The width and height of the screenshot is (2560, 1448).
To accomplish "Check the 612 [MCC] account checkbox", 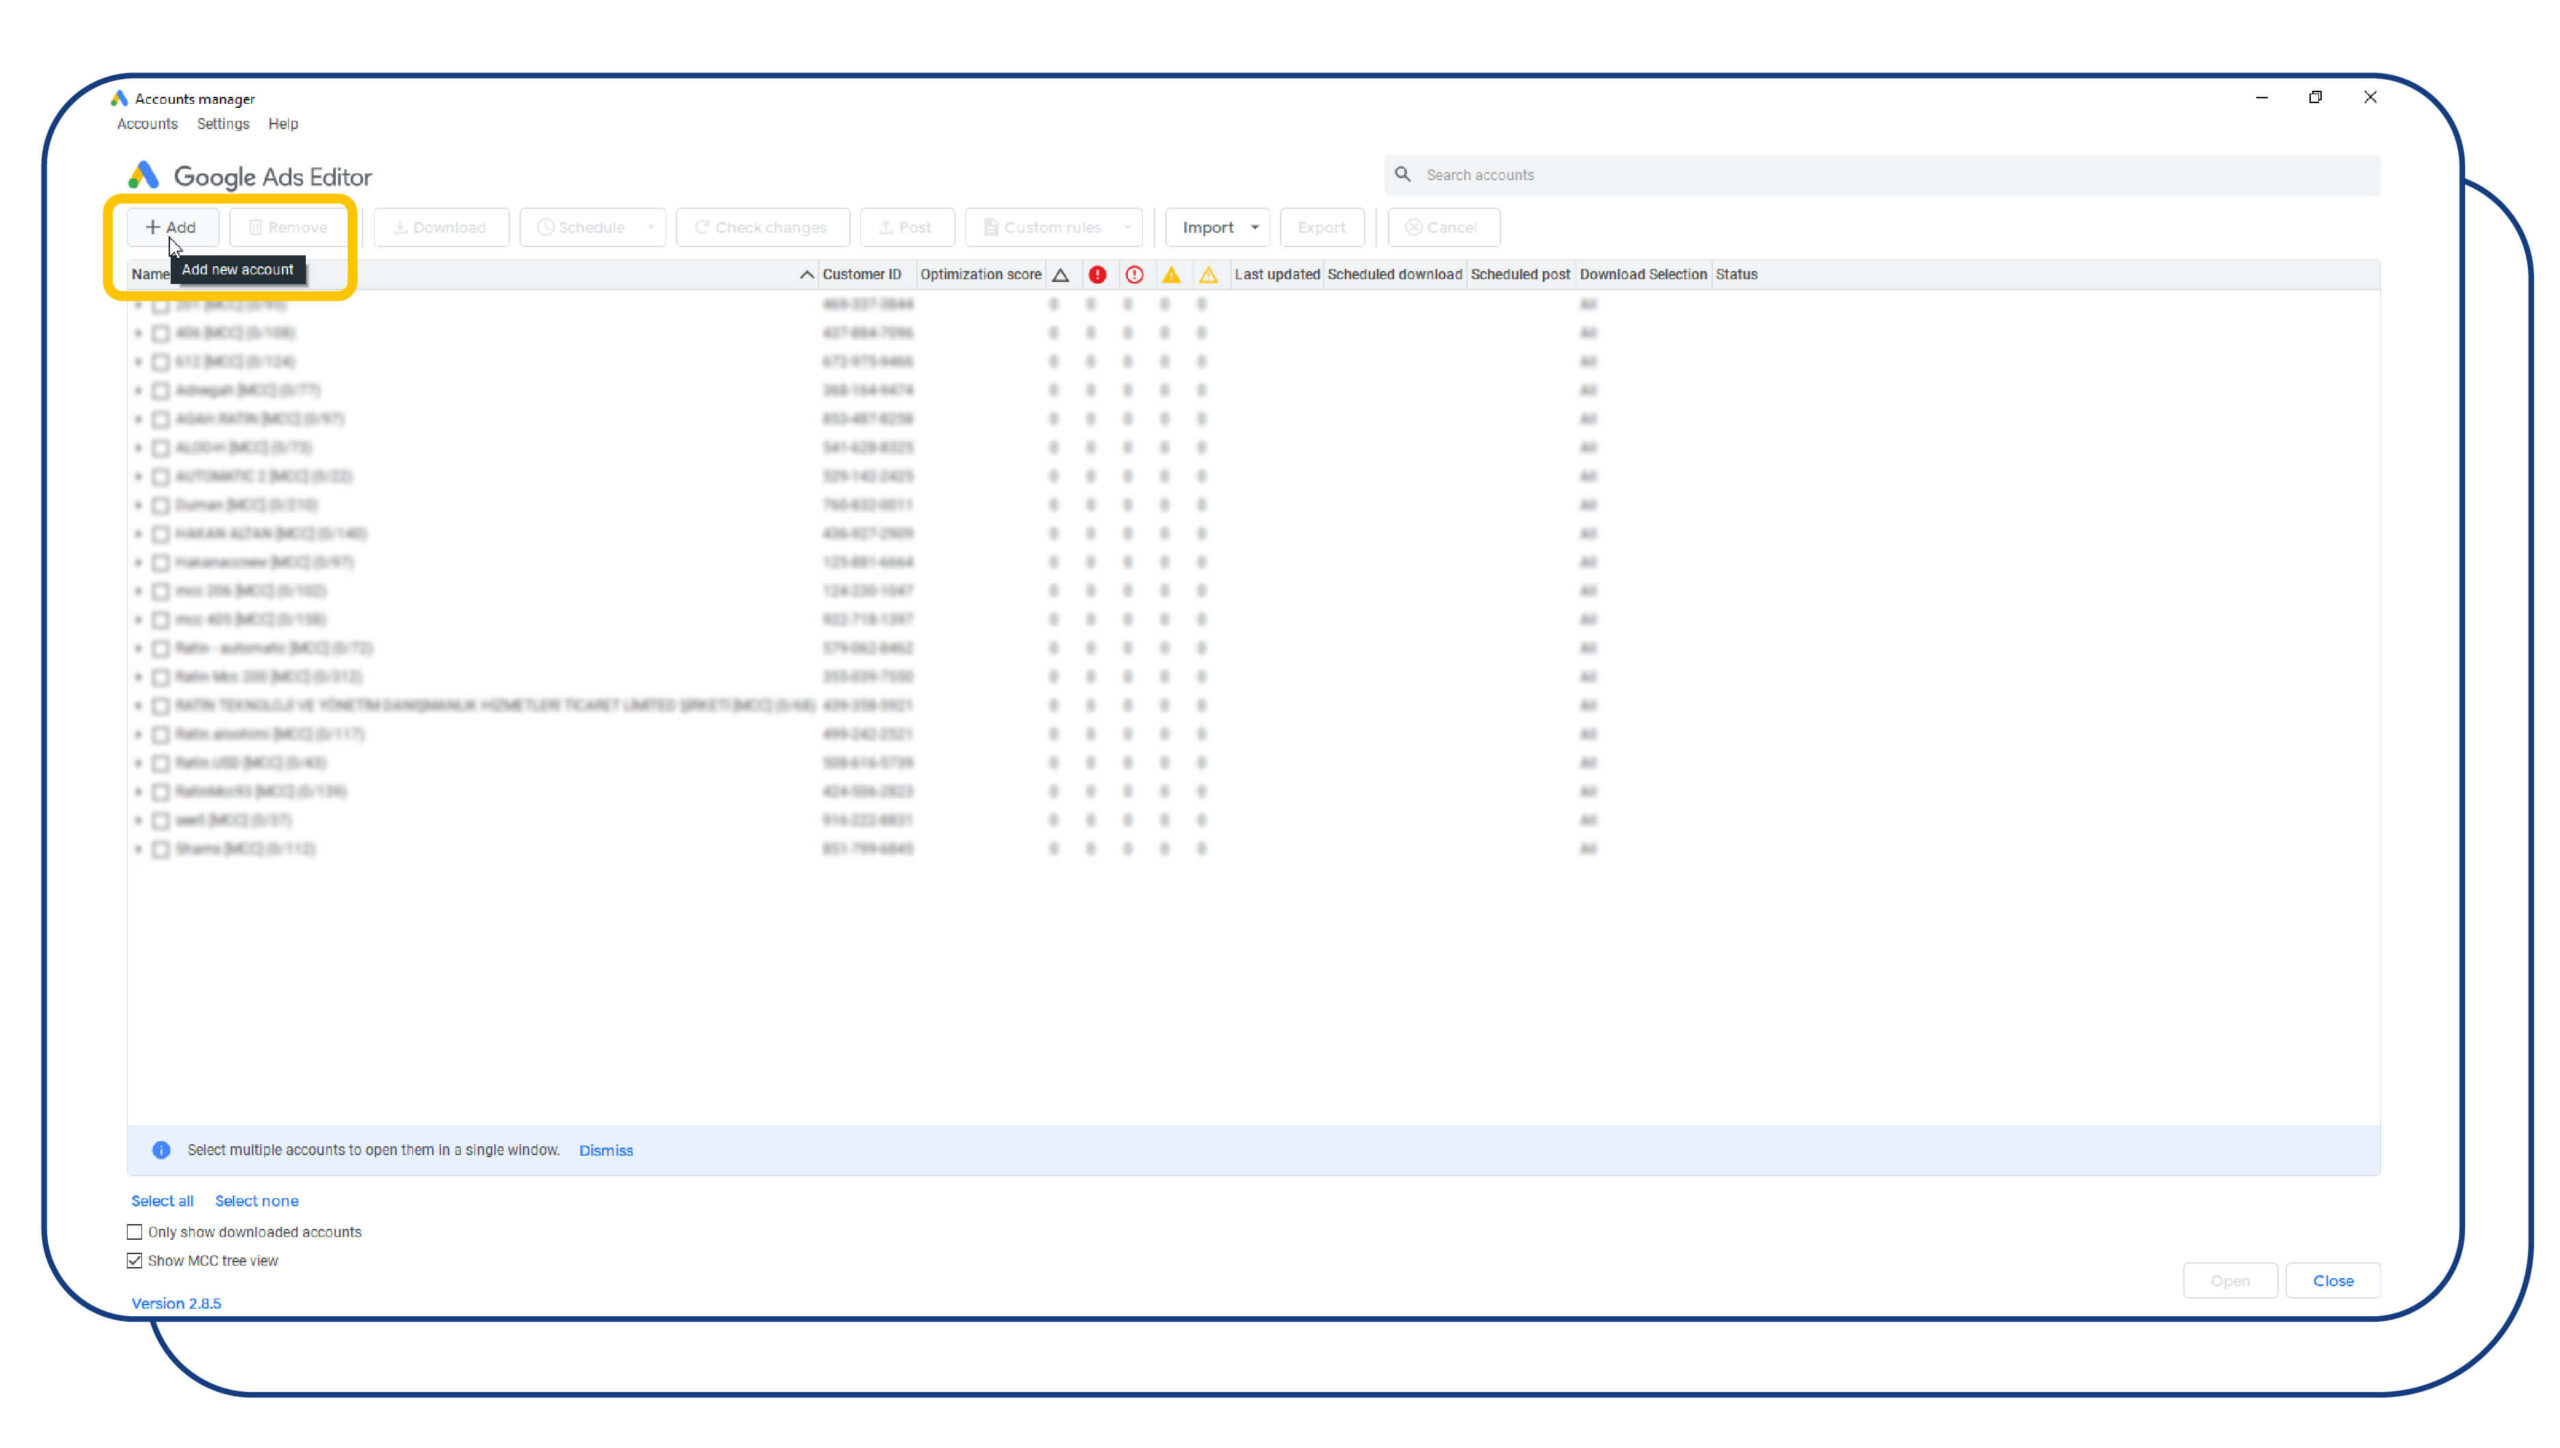I will pyautogui.click(x=160, y=361).
